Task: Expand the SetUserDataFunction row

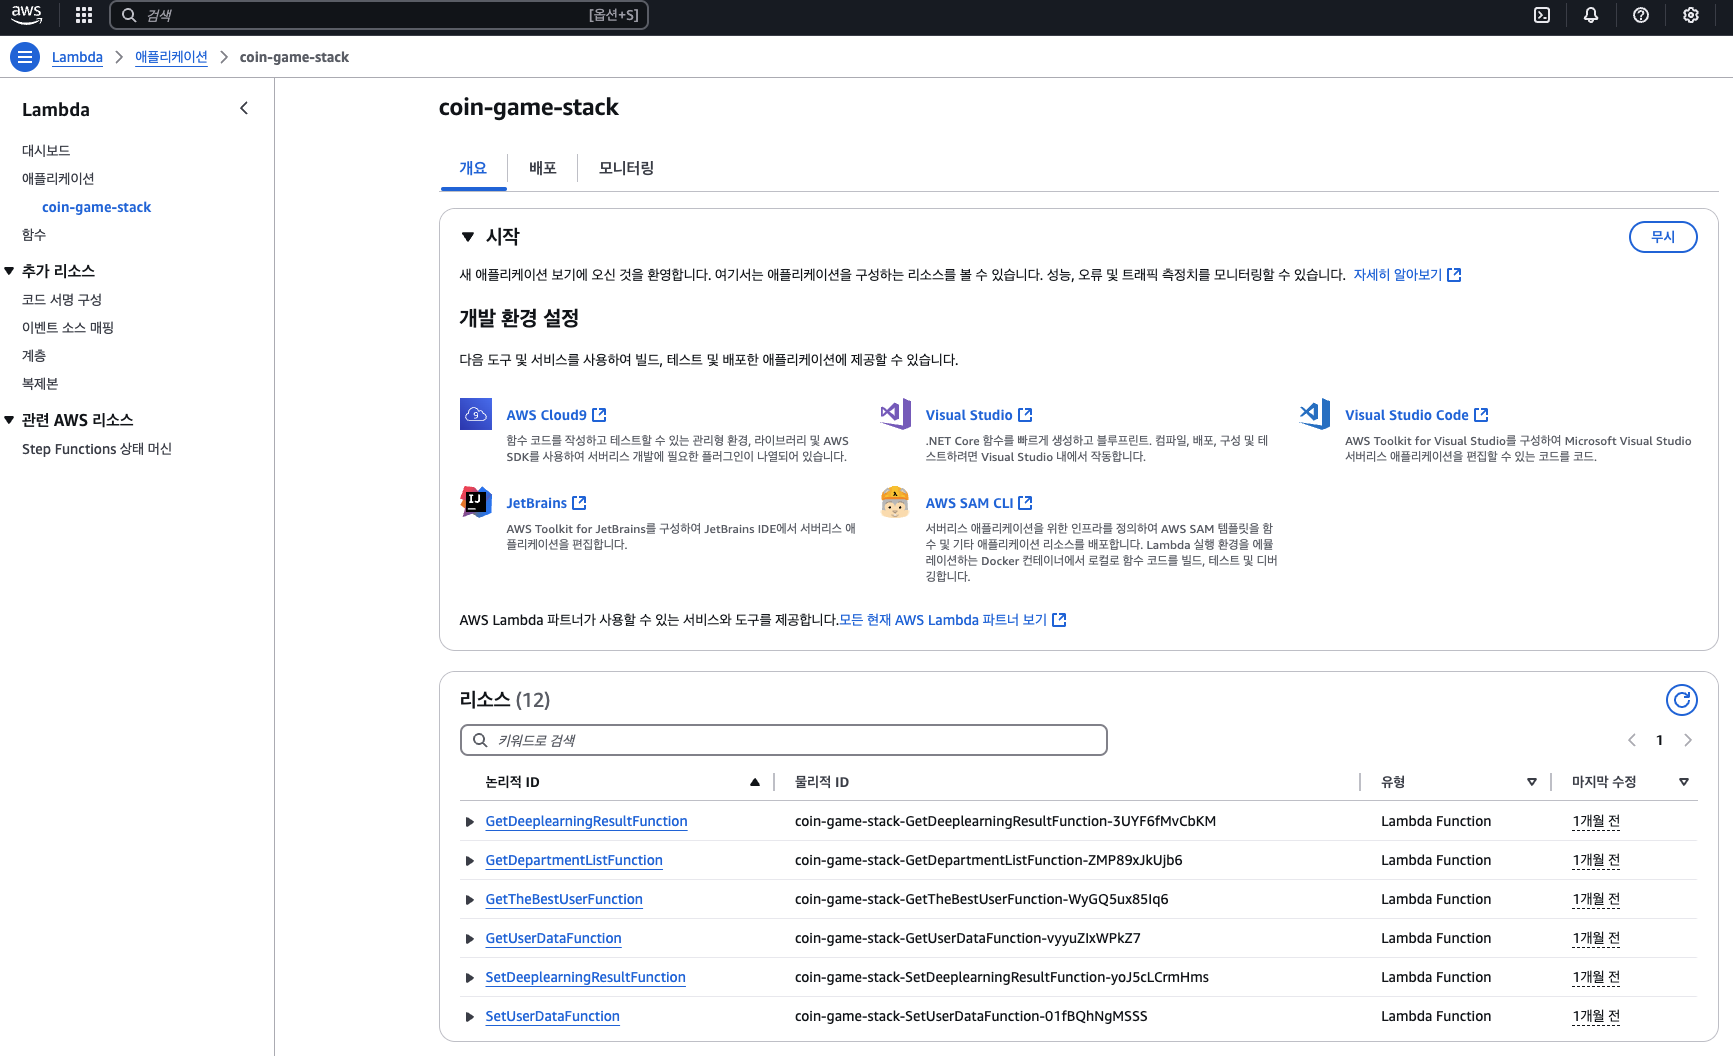Action: (470, 1017)
